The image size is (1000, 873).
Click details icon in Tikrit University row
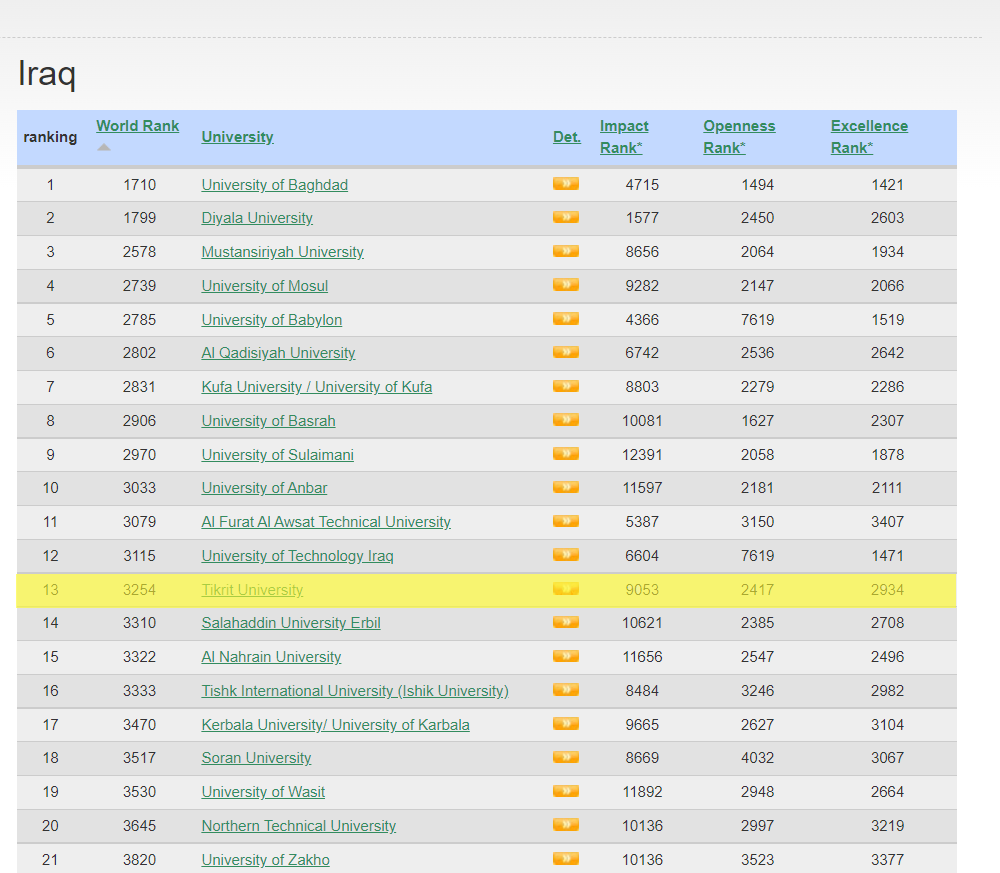coord(566,589)
